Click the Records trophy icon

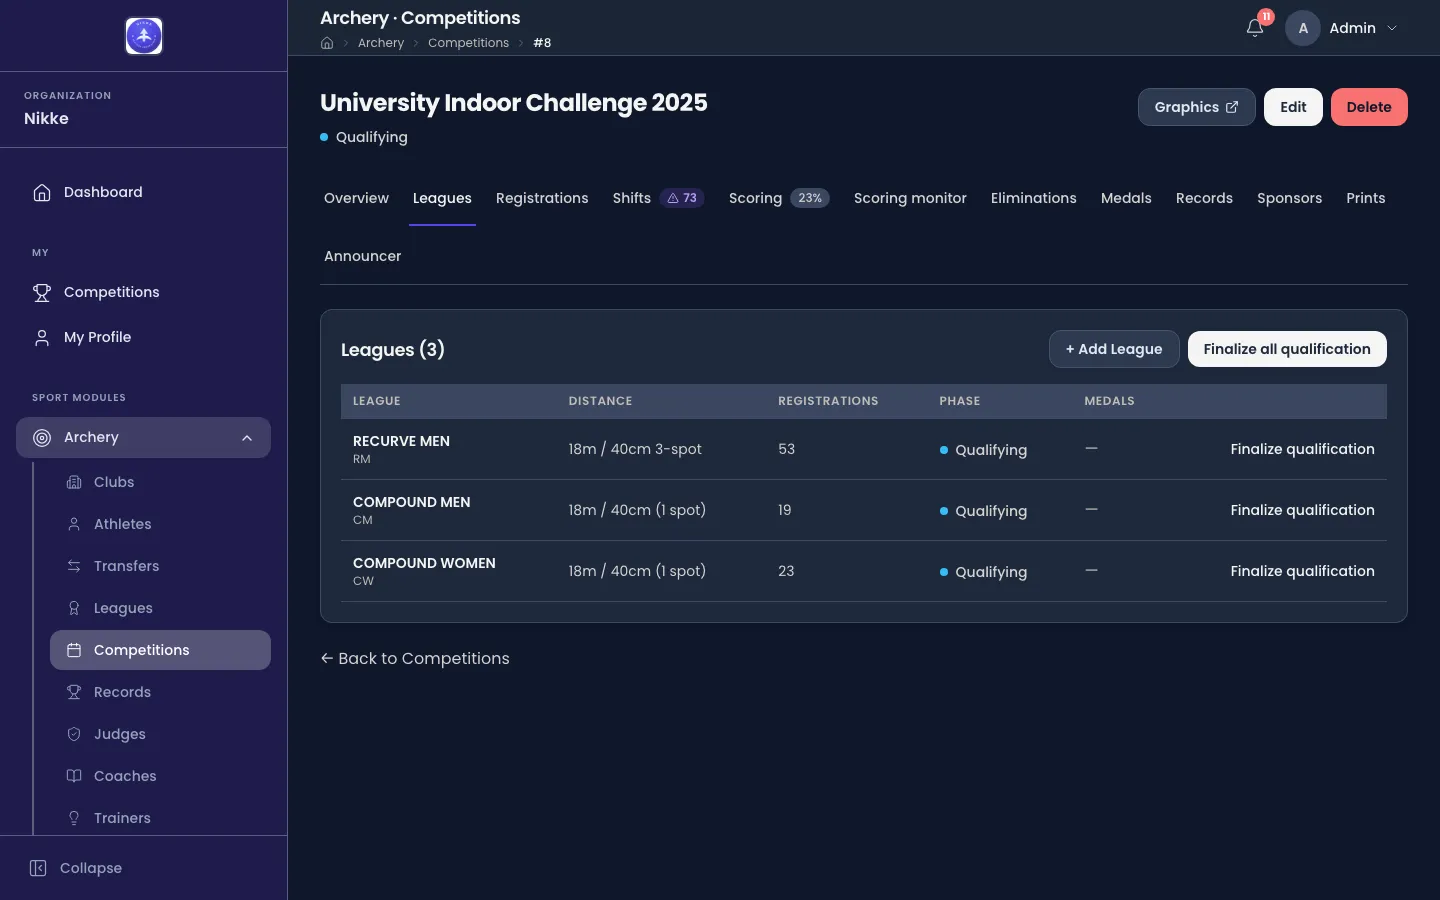click(x=74, y=692)
